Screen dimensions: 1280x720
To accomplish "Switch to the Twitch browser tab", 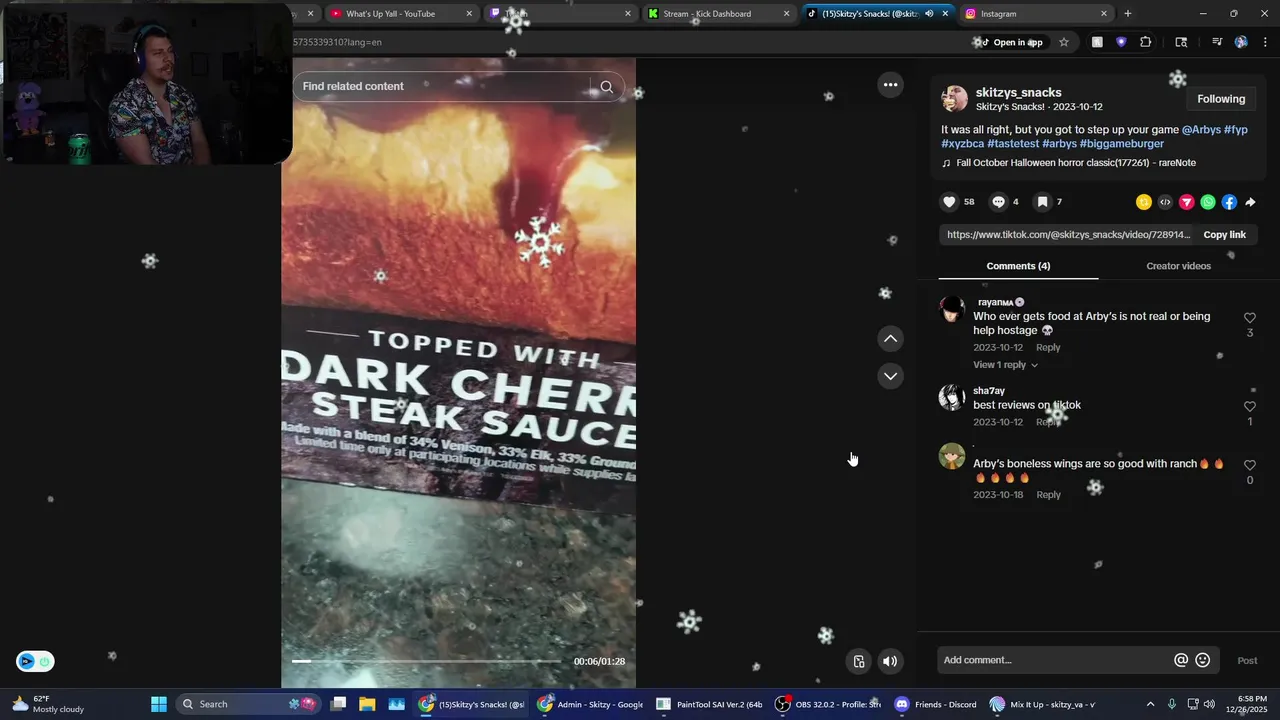I will [x=558, y=14].
